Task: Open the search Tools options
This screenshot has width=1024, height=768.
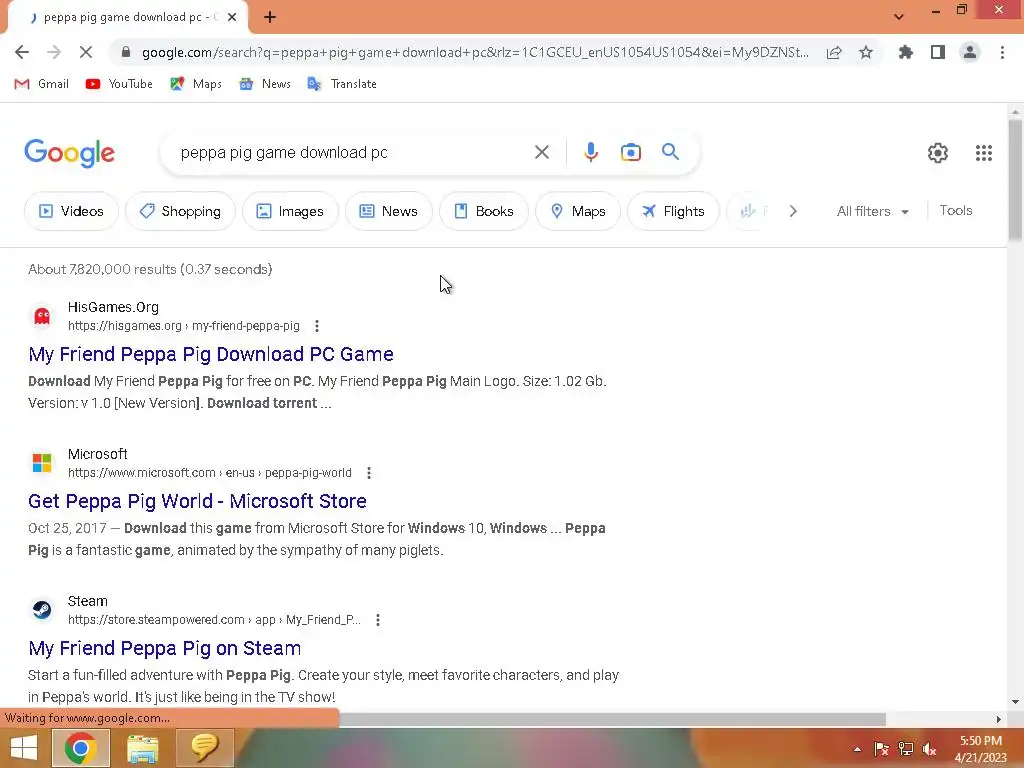Action: coord(955,210)
